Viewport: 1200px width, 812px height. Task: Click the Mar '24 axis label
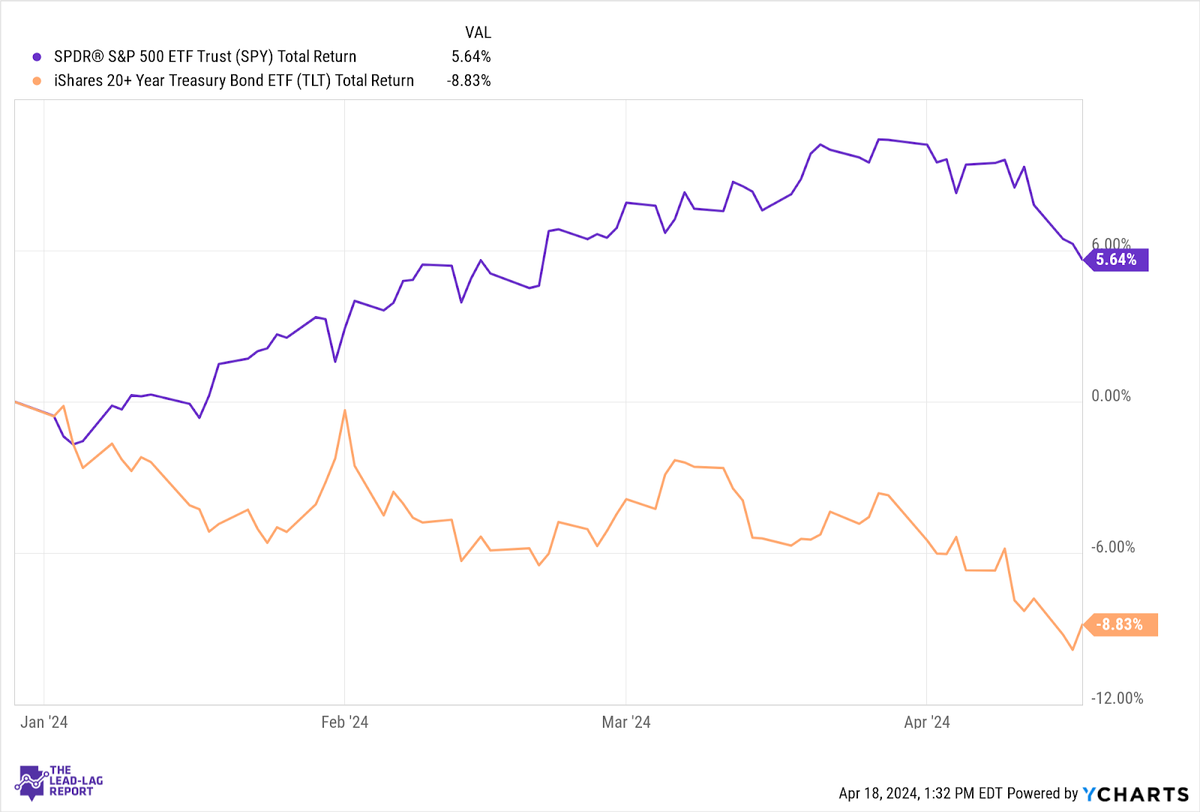coord(625,721)
